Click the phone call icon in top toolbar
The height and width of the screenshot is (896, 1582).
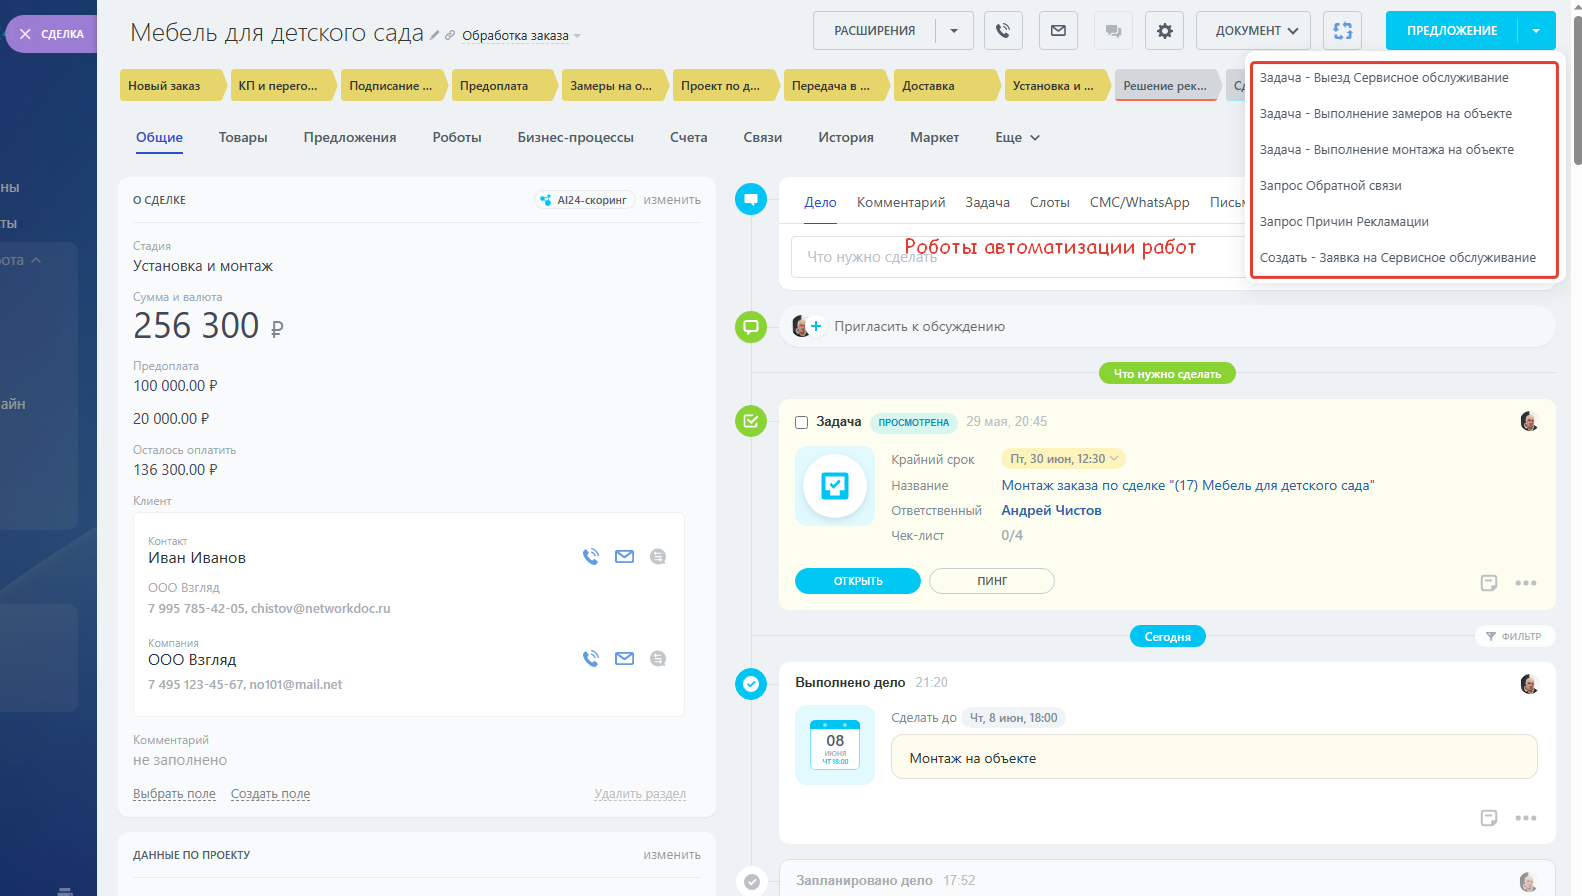pos(1003,31)
